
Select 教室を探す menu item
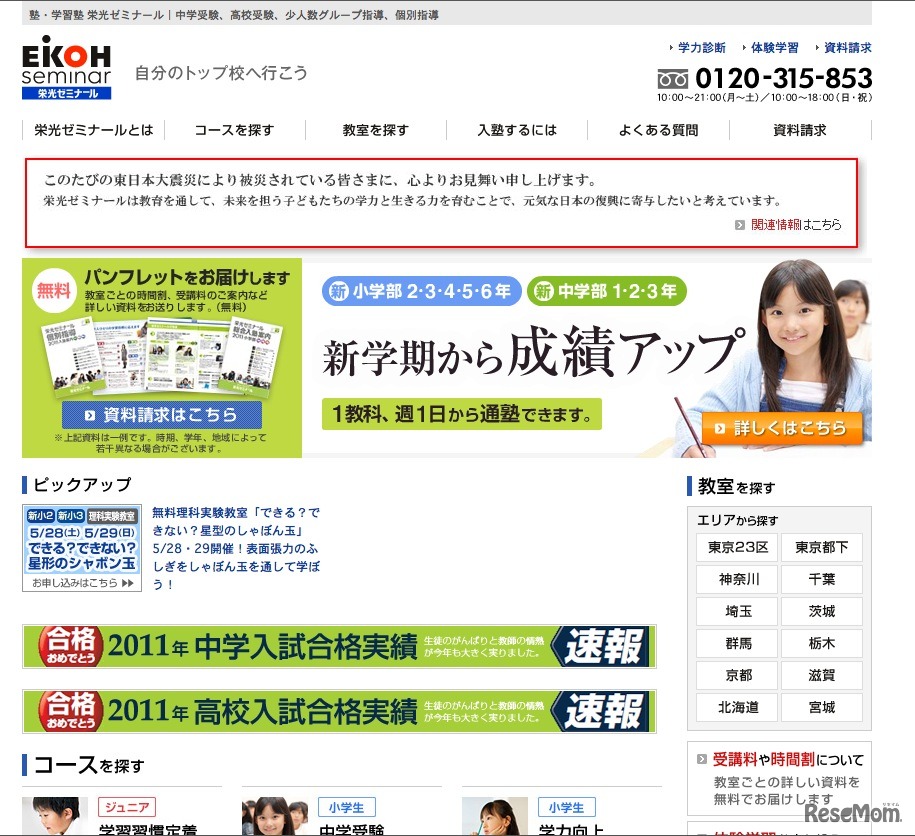coord(376,130)
